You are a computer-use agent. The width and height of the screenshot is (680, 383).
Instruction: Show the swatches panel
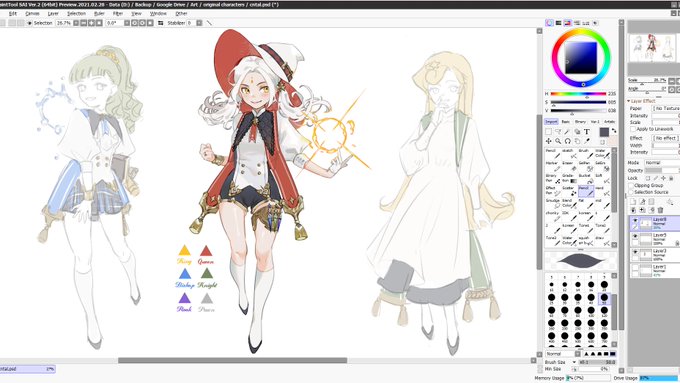coord(586,23)
